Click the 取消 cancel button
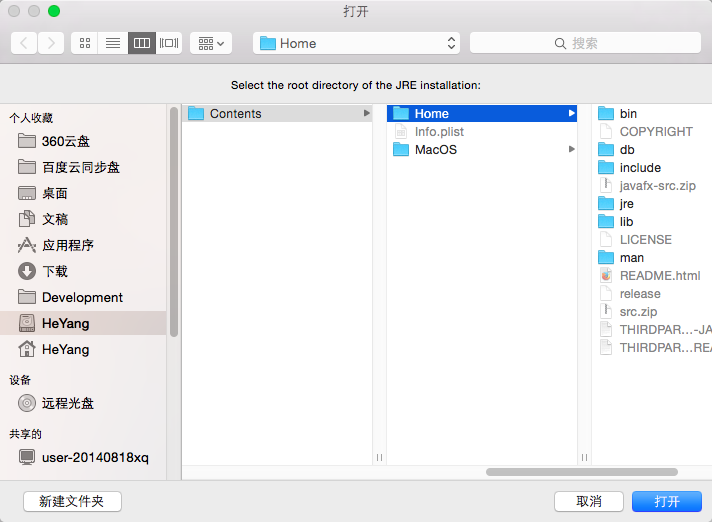 tap(589, 502)
